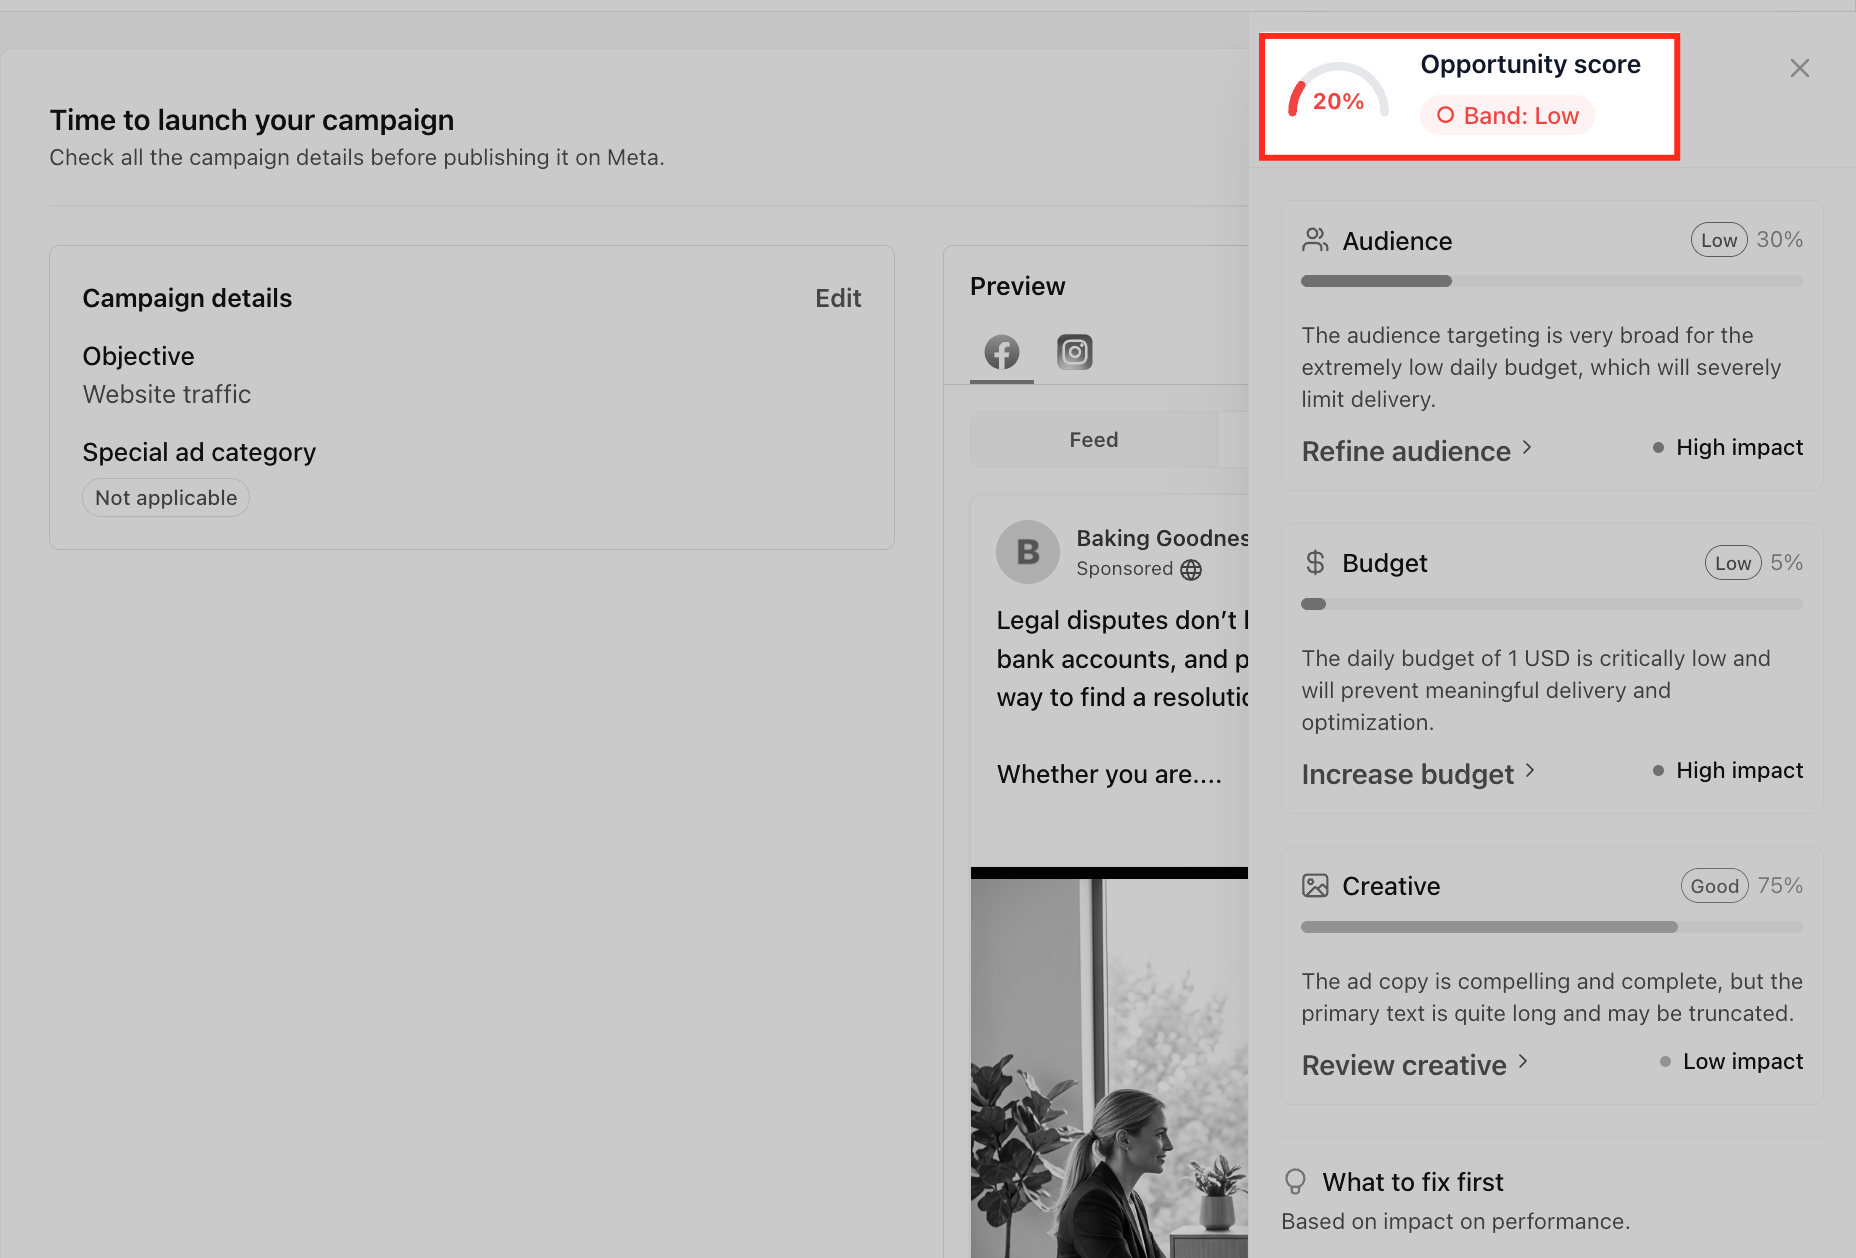The image size is (1856, 1258).
Task: Open Review creative link
Action: (1404, 1065)
